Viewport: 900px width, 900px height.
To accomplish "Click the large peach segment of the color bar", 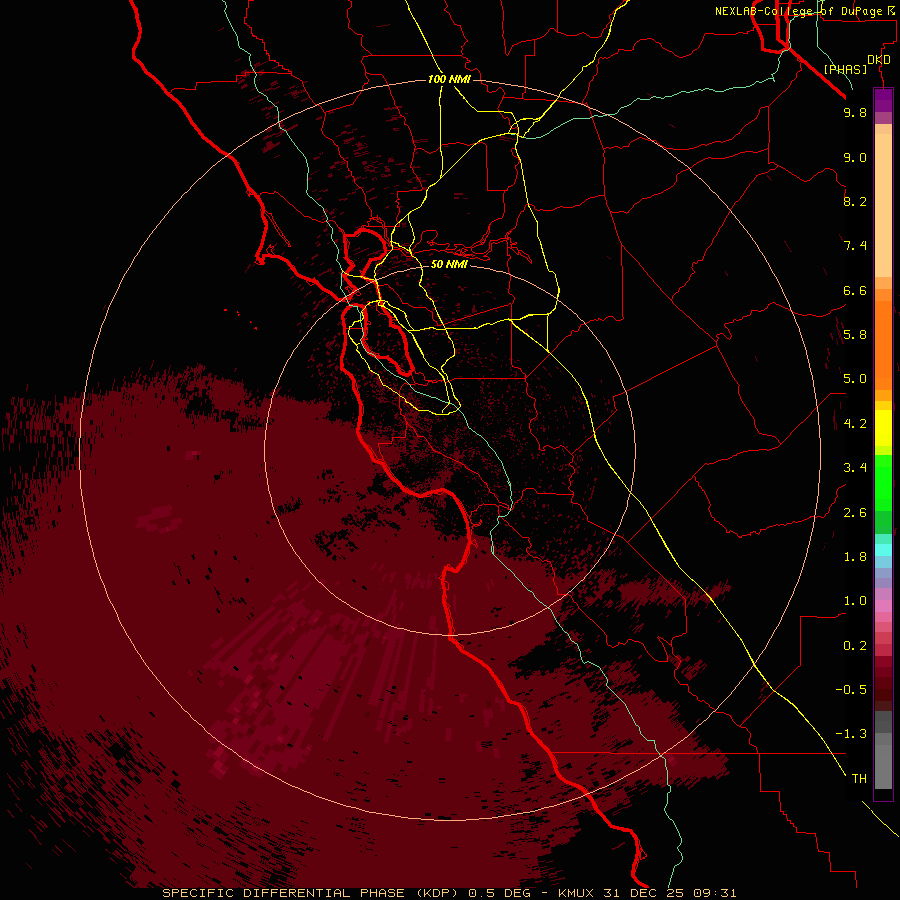I will pyautogui.click(x=883, y=205).
